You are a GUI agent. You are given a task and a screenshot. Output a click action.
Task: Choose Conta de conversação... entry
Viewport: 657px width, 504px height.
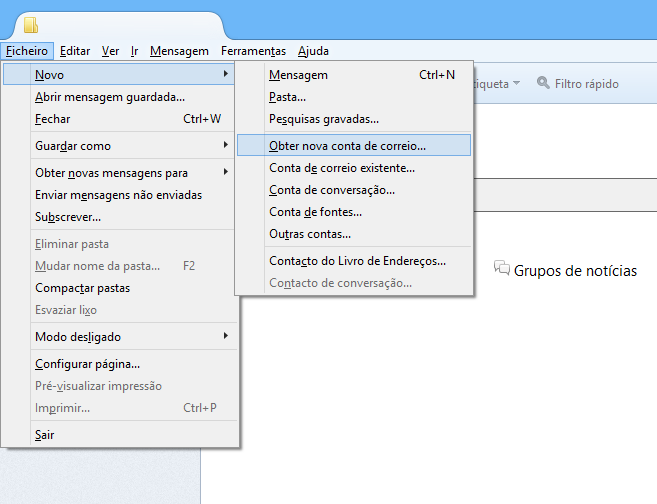pyautogui.click(x=331, y=190)
